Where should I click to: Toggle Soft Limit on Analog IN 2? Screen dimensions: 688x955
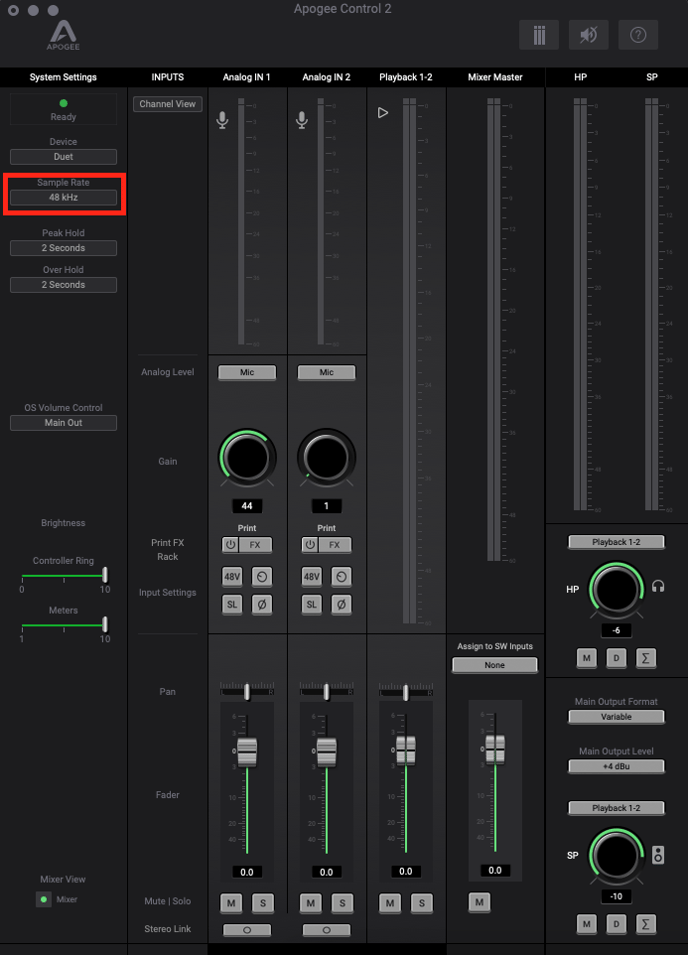[312, 604]
